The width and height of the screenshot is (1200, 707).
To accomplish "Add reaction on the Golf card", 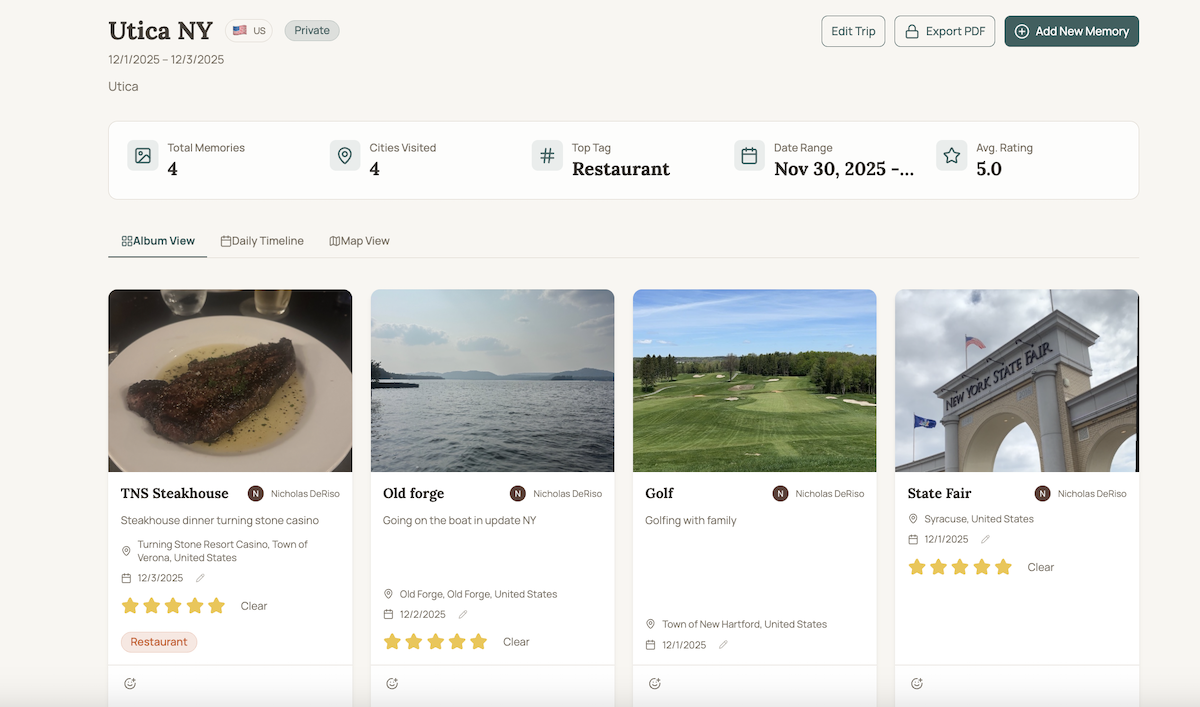I will click(x=654, y=684).
